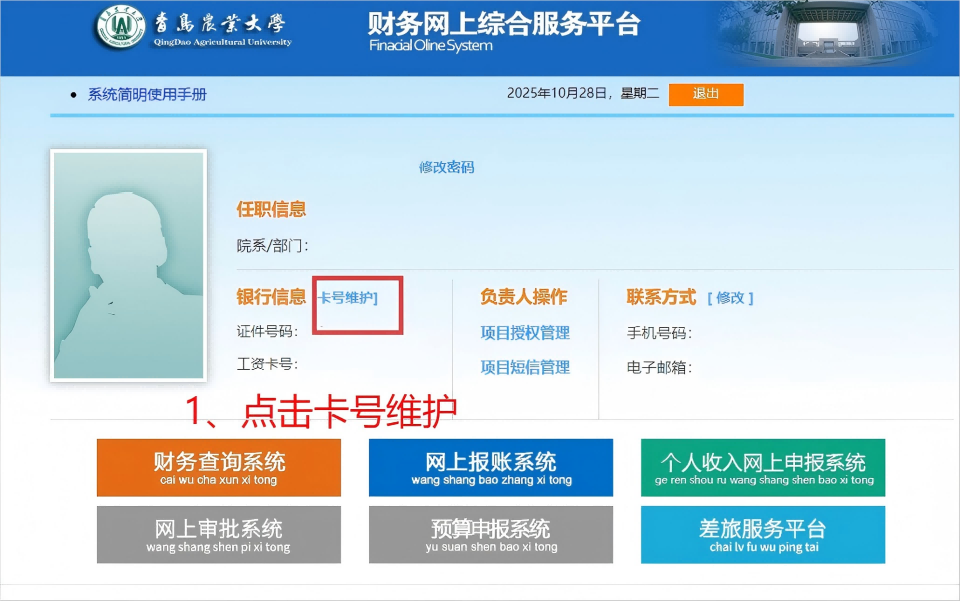Click 卡号维护 next to 银行信息
Viewport: 960px width, 601px height.
pyautogui.click(x=348, y=298)
